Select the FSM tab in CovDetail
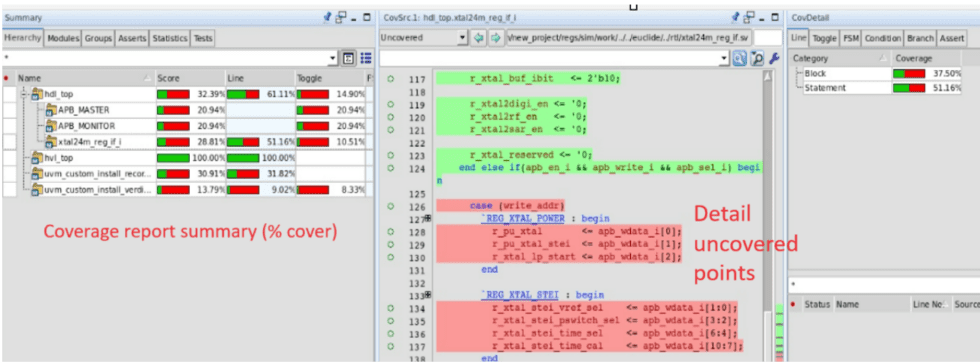This screenshot has width=980, height=362. point(851,38)
